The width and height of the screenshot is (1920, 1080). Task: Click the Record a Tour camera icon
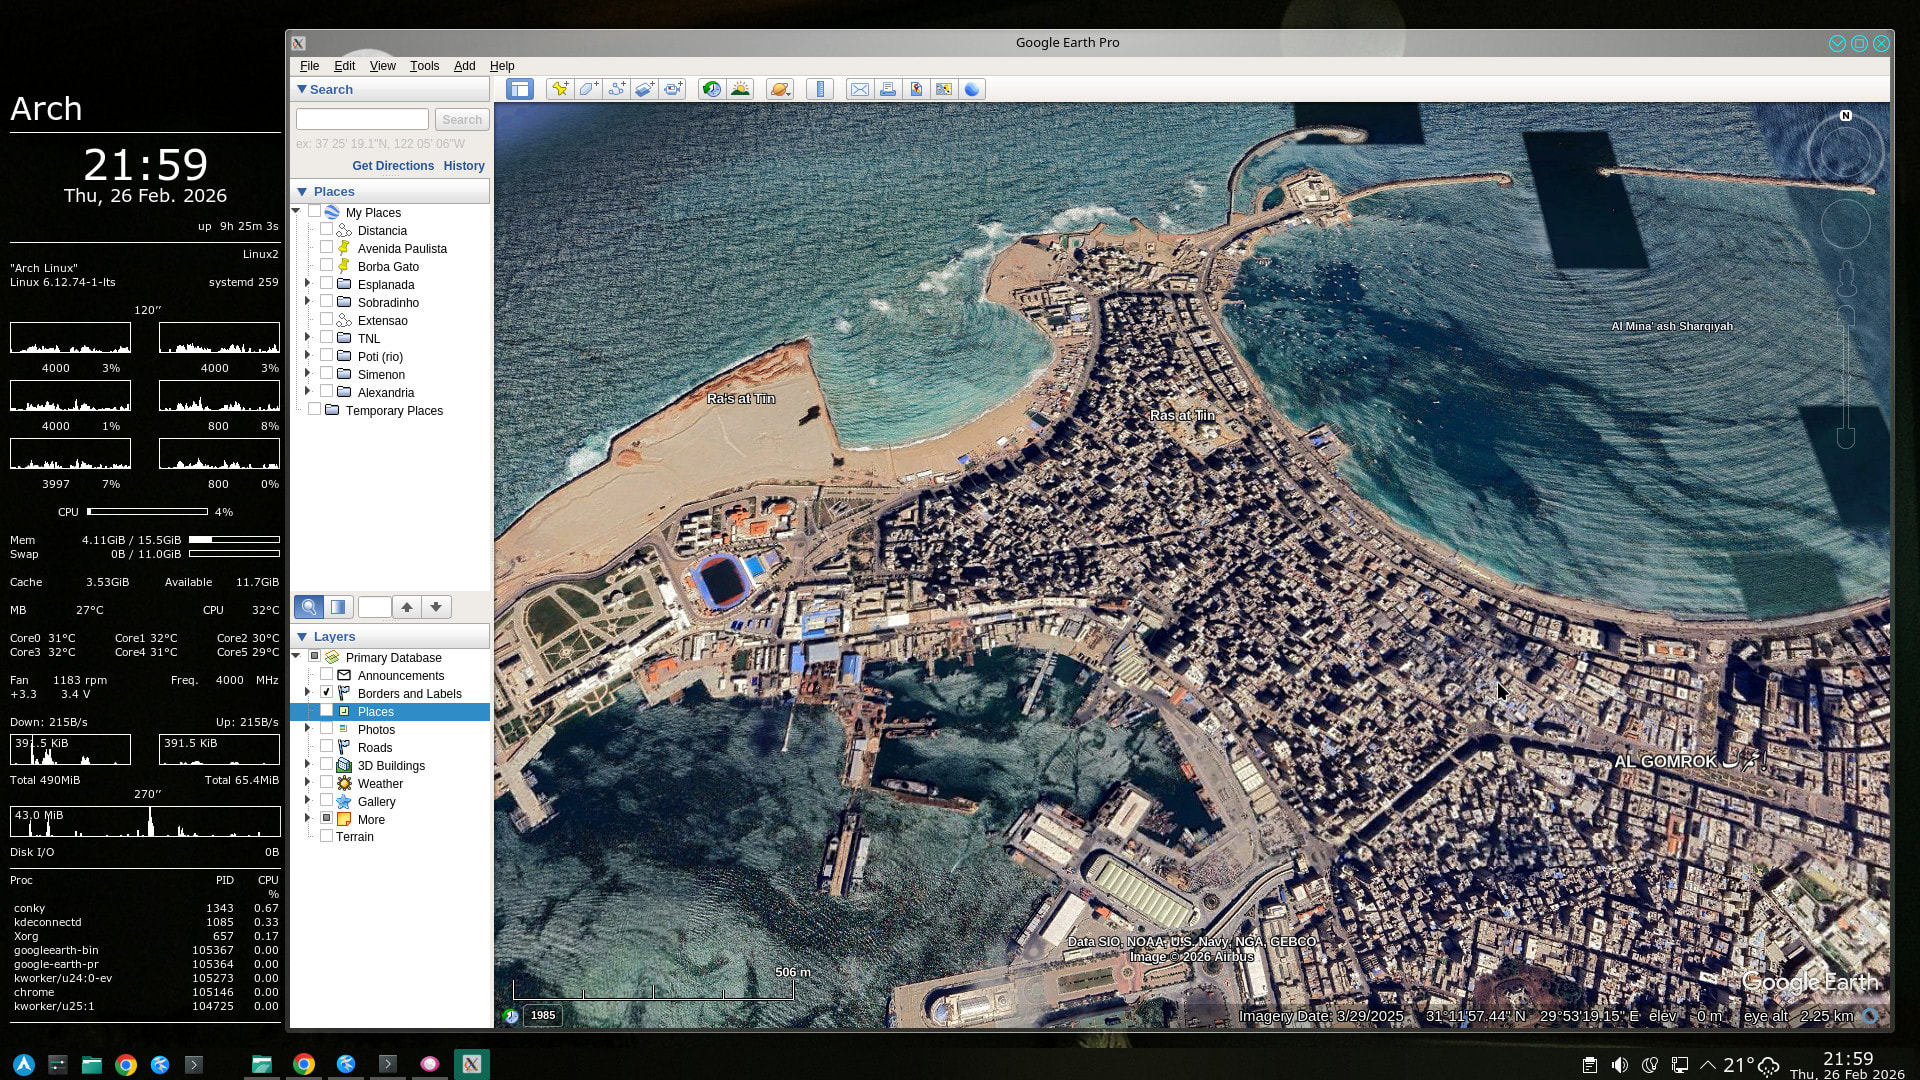pos(673,89)
